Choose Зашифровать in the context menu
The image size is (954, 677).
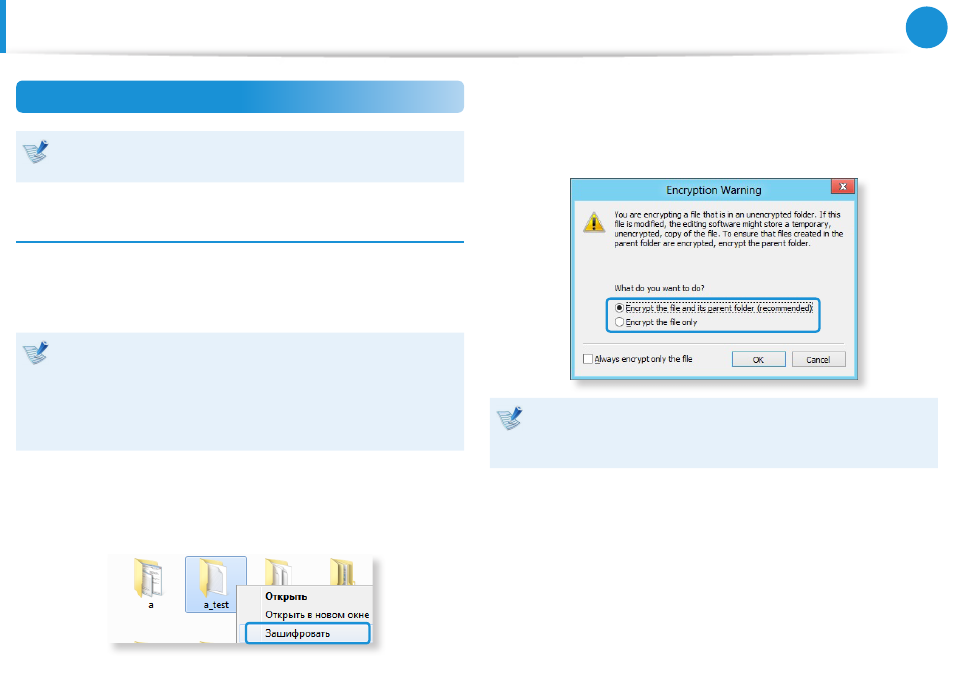click(x=307, y=633)
